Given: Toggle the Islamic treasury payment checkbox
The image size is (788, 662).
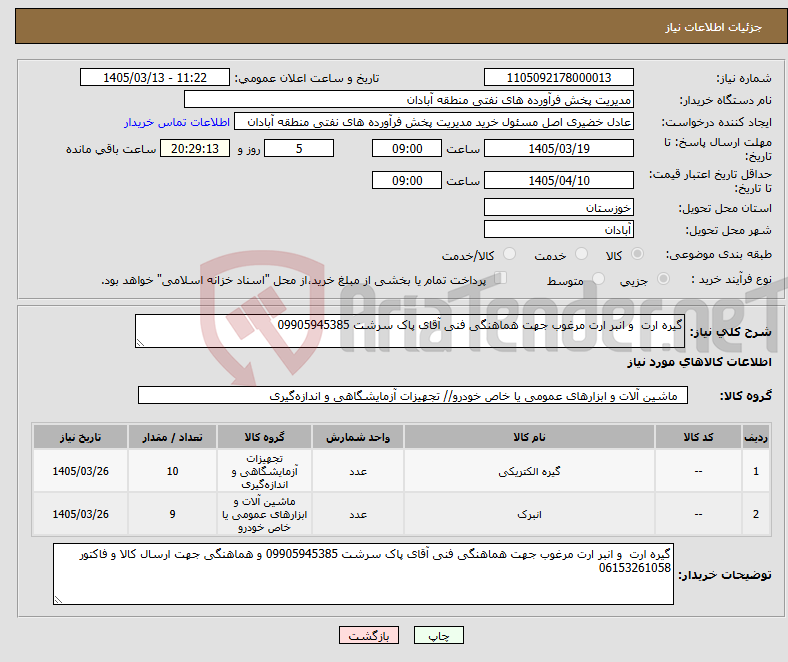Looking at the screenshot, I should pyautogui.click(x=501, y=277).
